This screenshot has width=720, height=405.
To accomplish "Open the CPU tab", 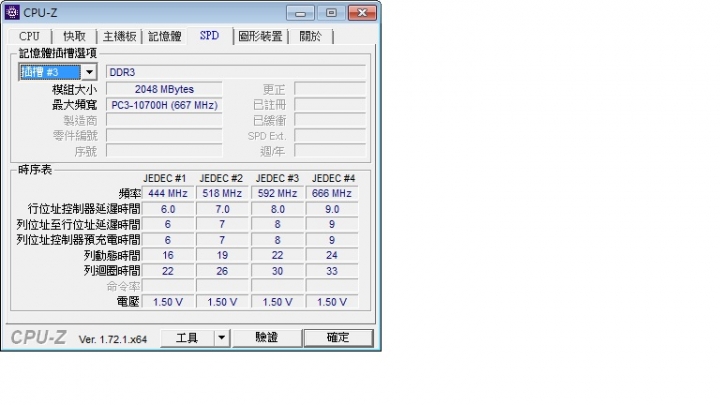I will coord(29,36).
